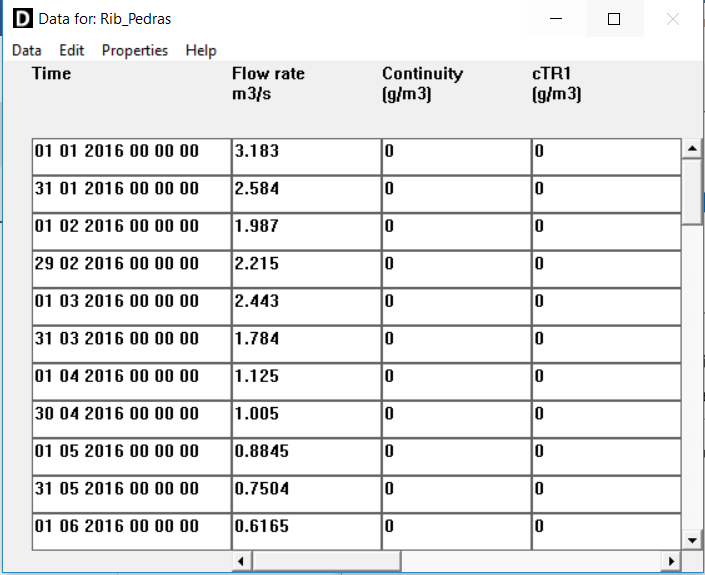Open the Data menu
Viewport: 705px width, 575px height.
(27, 50)
